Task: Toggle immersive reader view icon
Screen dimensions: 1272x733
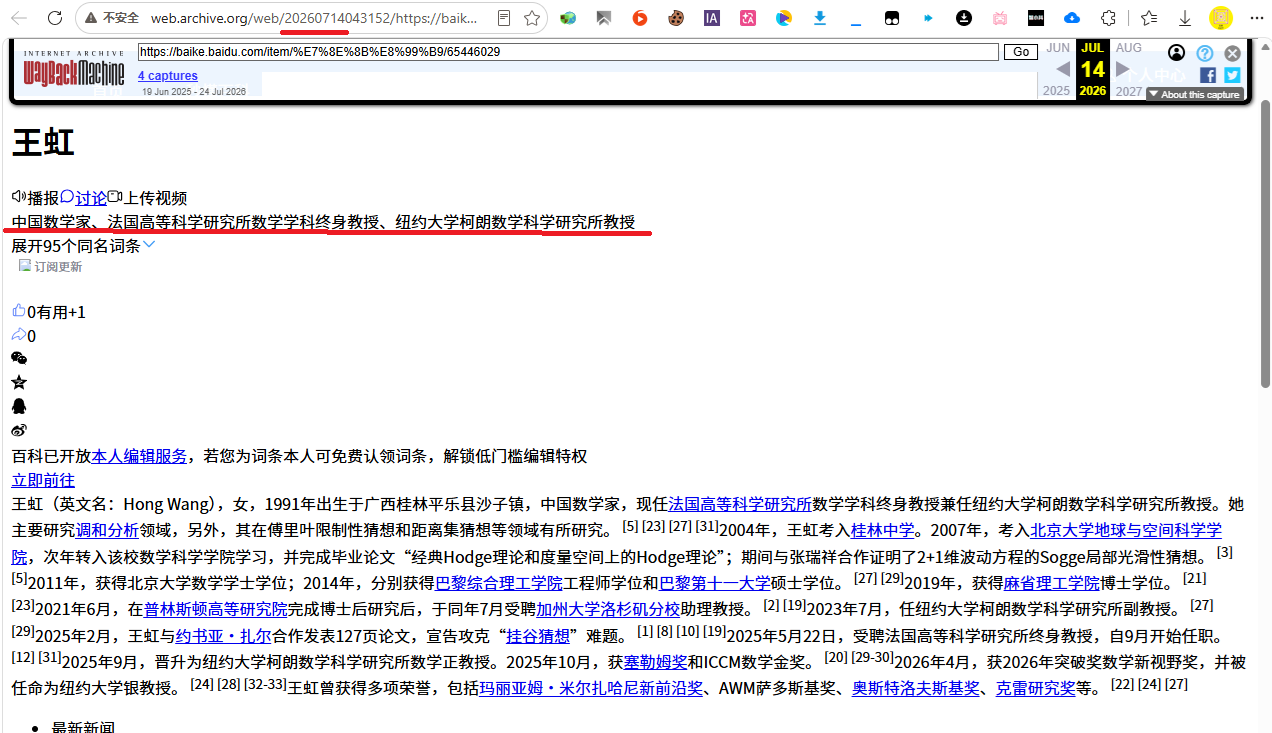Action: tap(505, 18)
